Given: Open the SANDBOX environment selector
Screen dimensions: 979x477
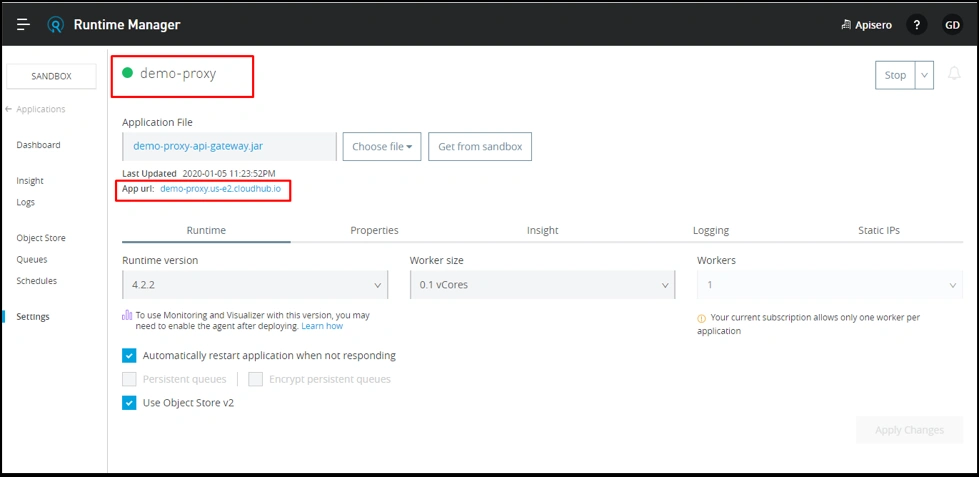Looking at the screenshot, I should pyautogui.click(x=51, y=76).
